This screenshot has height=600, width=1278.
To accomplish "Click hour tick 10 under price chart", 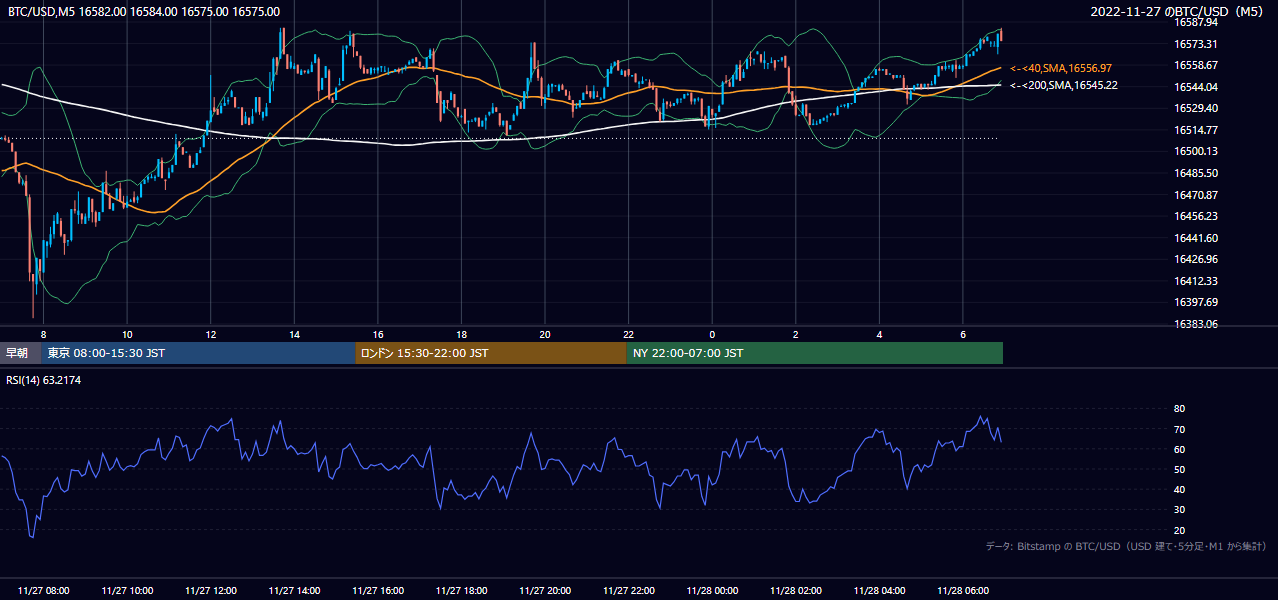I will pyautogui.click(x=127, y=334).
